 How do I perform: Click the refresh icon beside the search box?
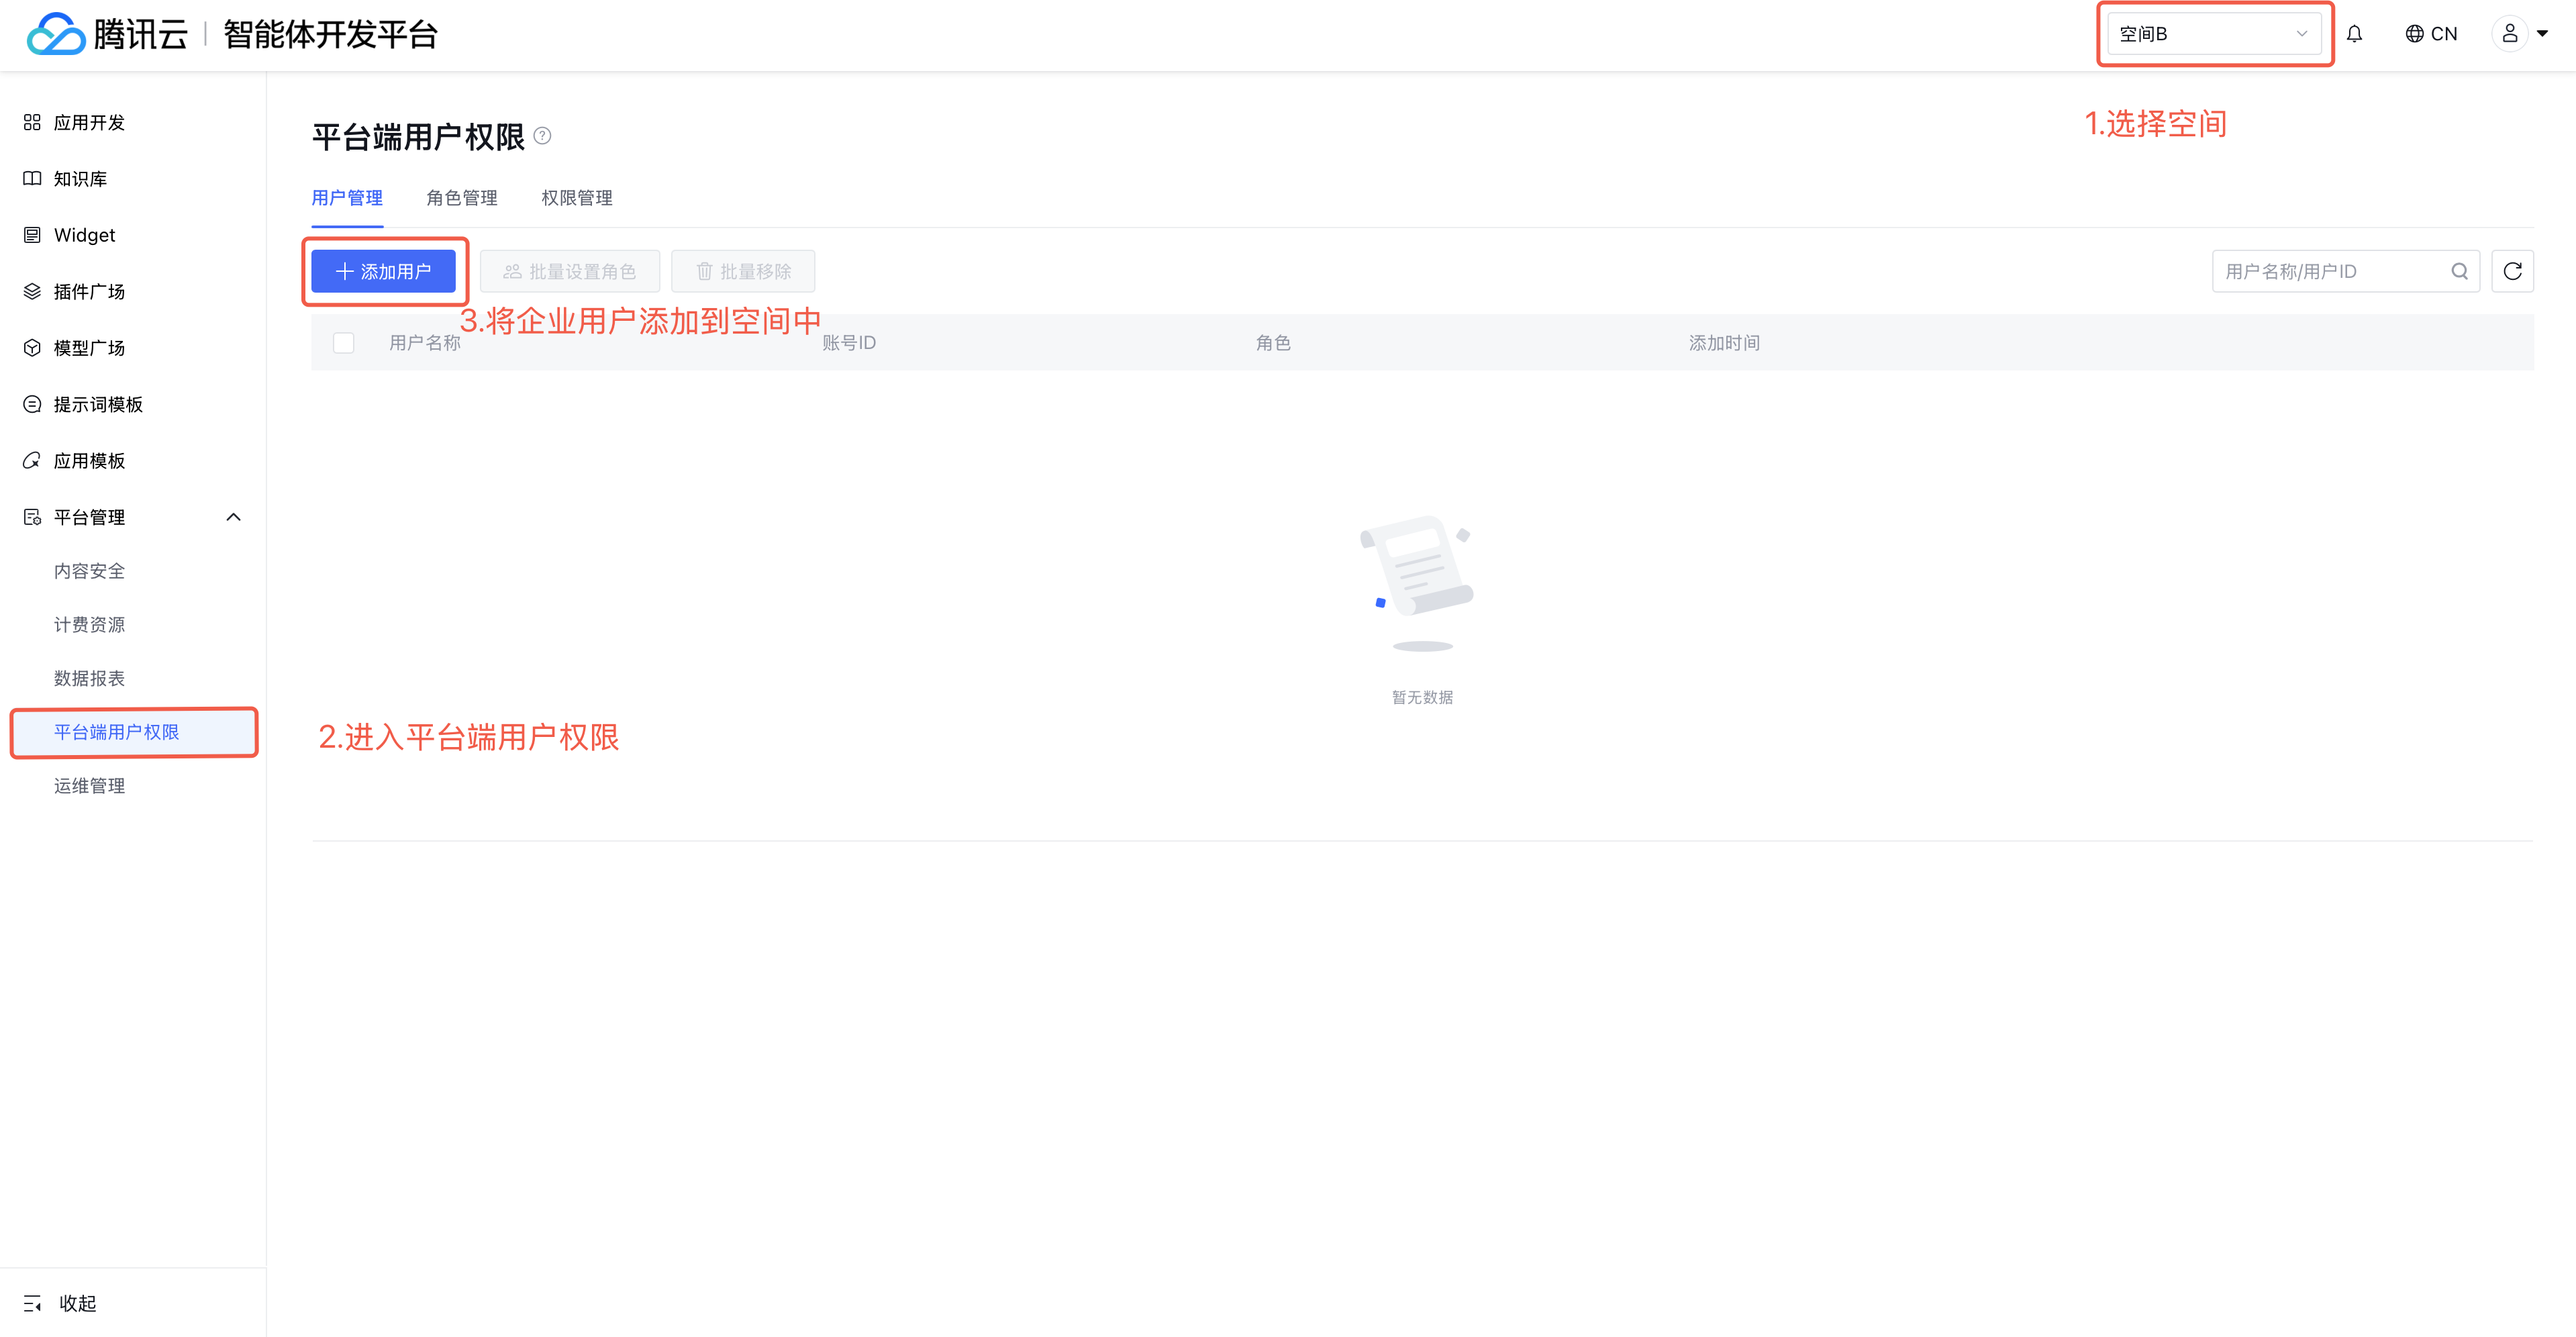(x=2512, y=271)
